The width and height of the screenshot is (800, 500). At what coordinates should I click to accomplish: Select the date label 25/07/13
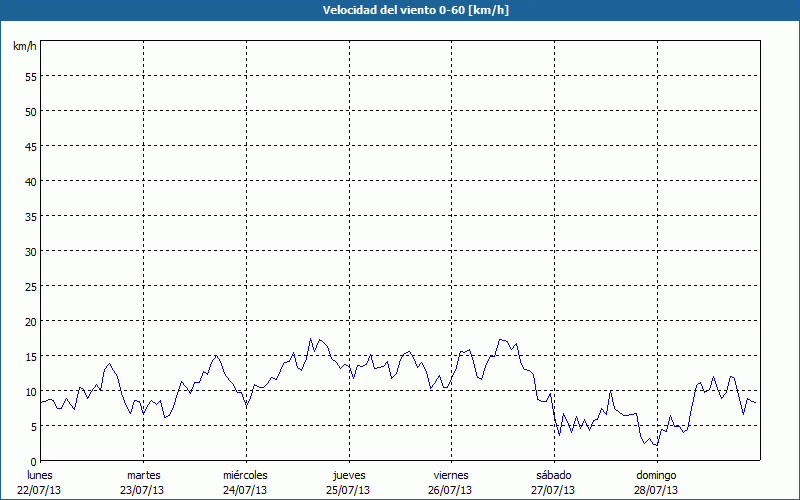348,490
